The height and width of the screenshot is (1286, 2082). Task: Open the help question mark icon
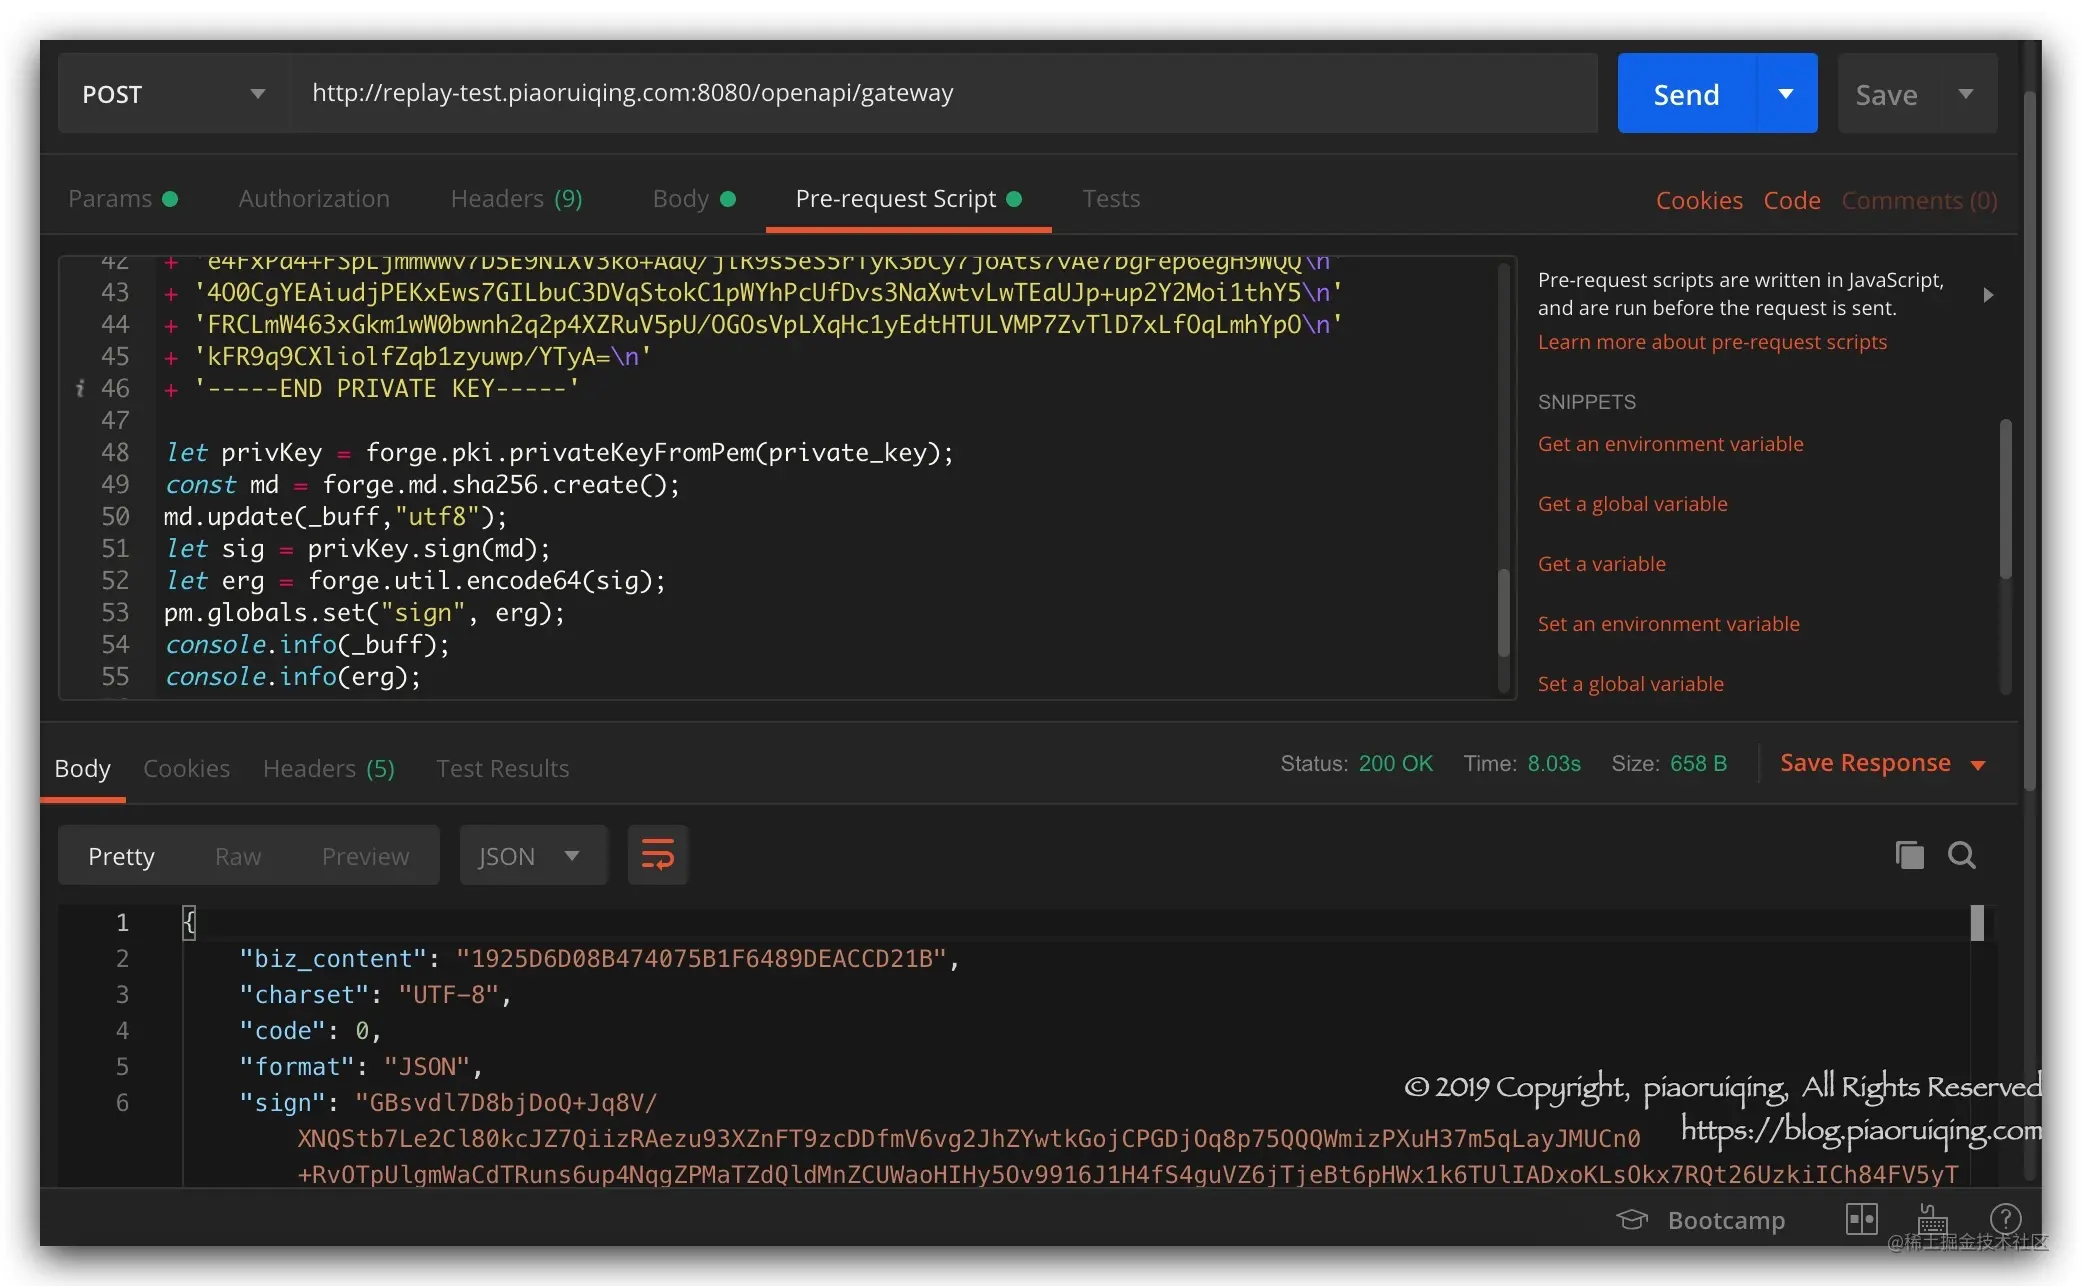tap(2005, 1219)
